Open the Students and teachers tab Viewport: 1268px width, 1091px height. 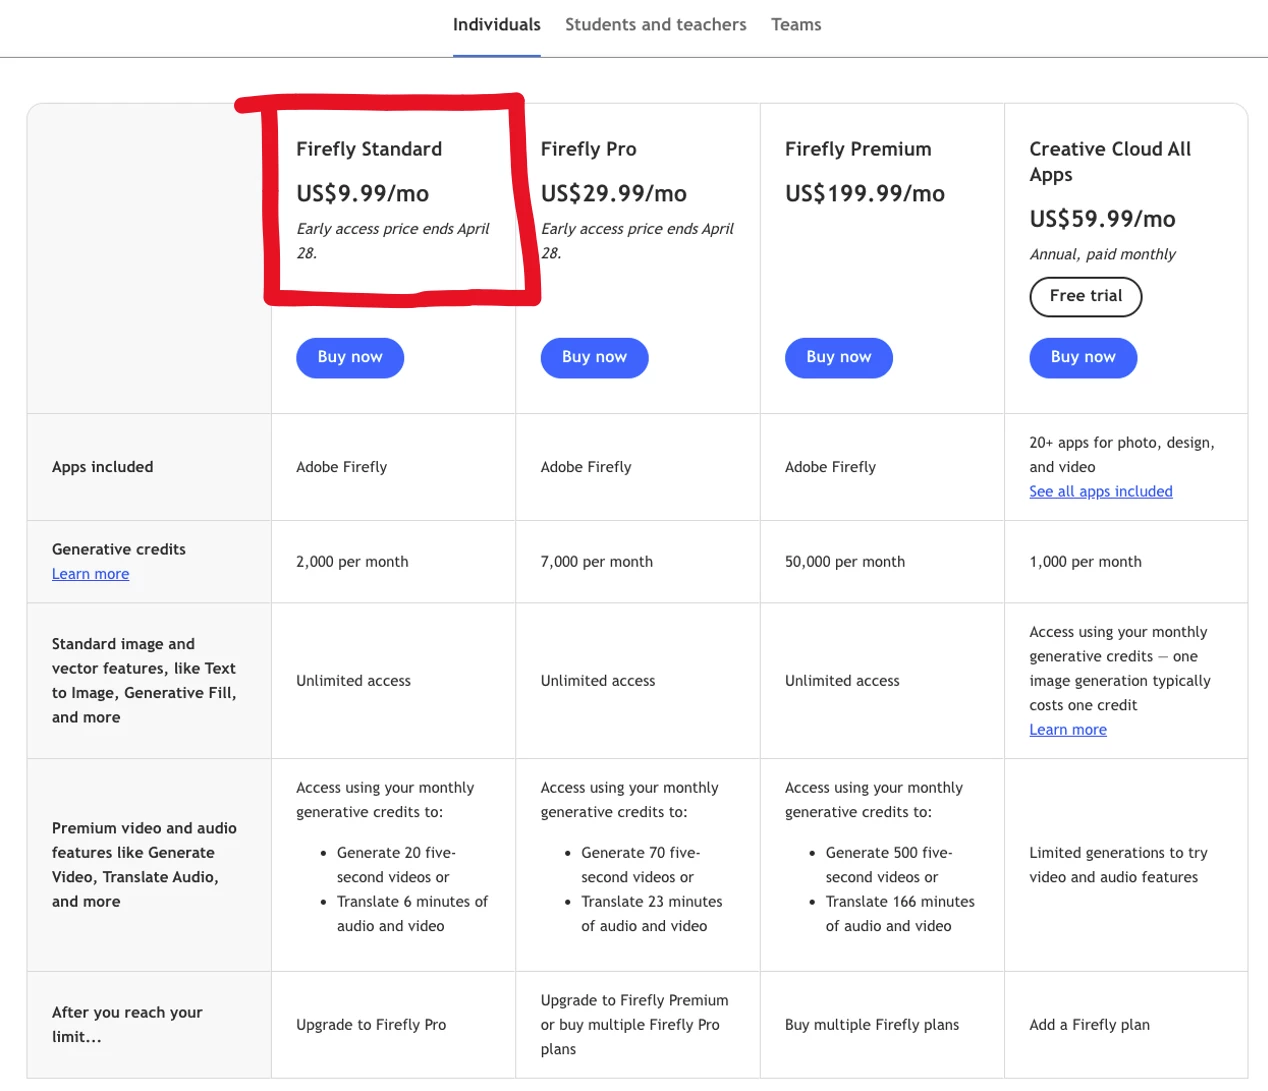(655, 25)
